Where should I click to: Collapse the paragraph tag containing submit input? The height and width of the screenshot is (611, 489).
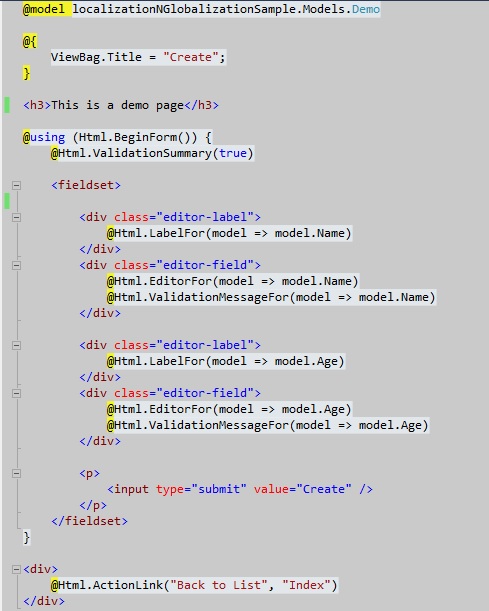16,473
